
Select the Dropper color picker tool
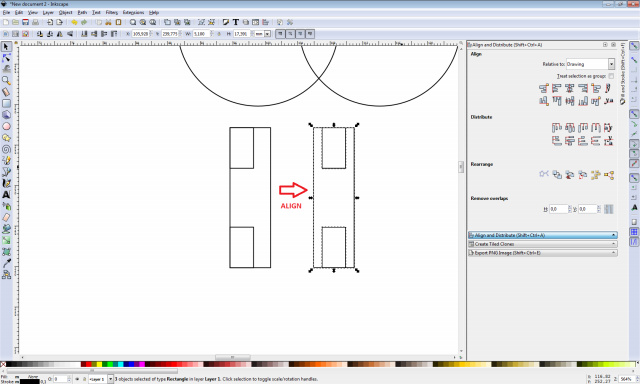pyautogui.click(x=6, y=264)
